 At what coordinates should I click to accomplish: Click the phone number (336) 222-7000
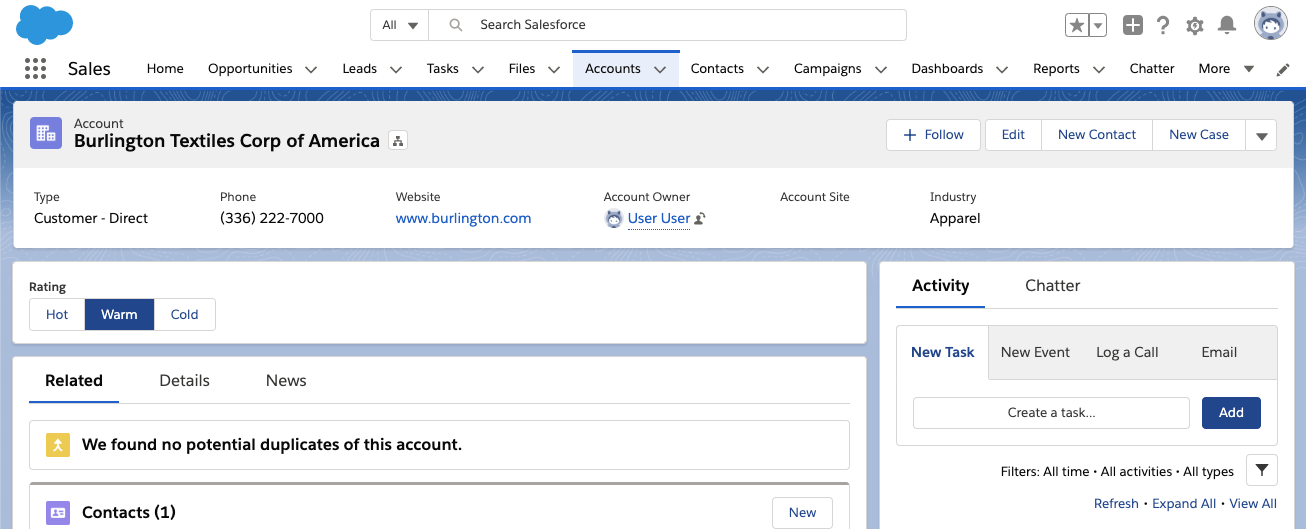pos(272,218)
